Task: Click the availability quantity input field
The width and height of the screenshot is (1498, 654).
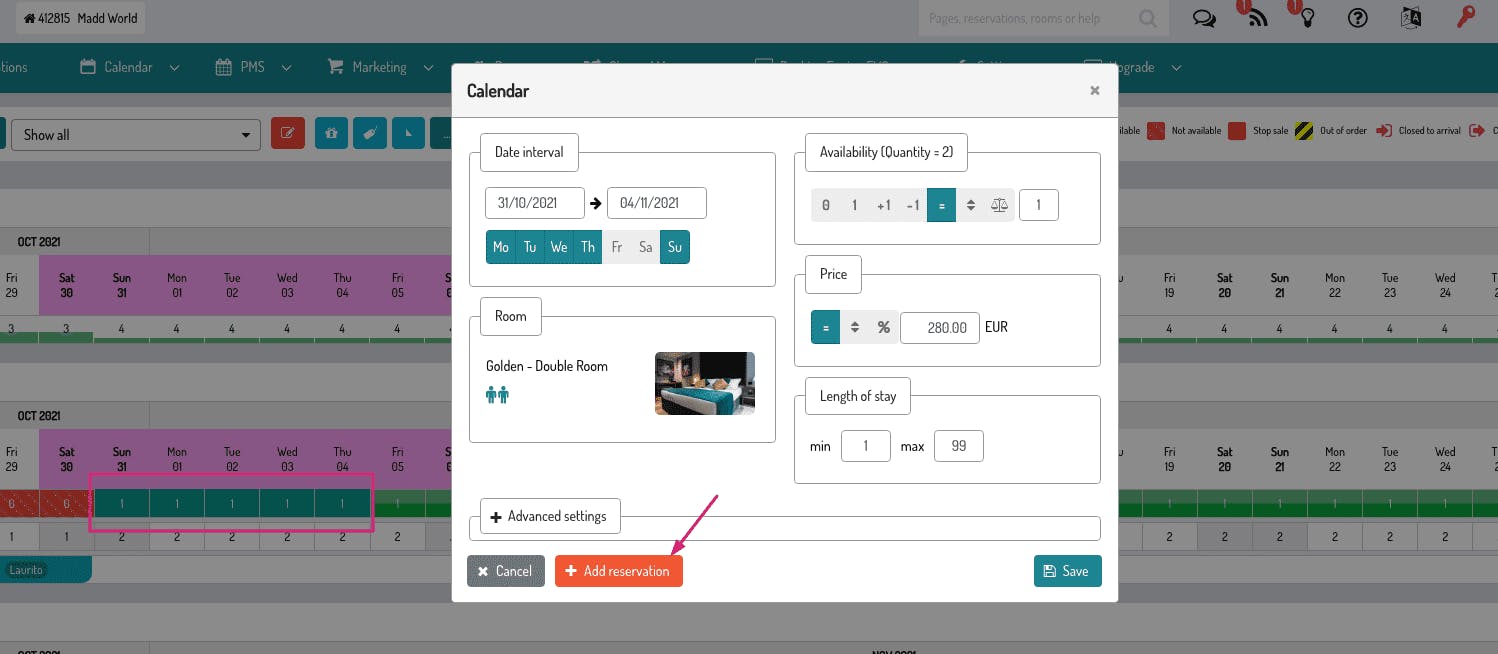Action: click(1039, 205)
